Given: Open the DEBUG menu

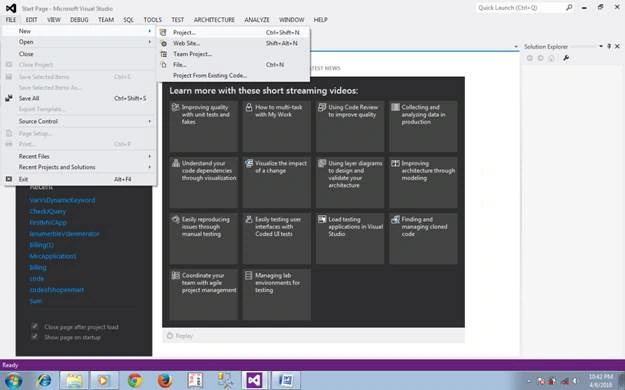Looking at the screenshot, I should pyautogui.click(x=79, y=20).
